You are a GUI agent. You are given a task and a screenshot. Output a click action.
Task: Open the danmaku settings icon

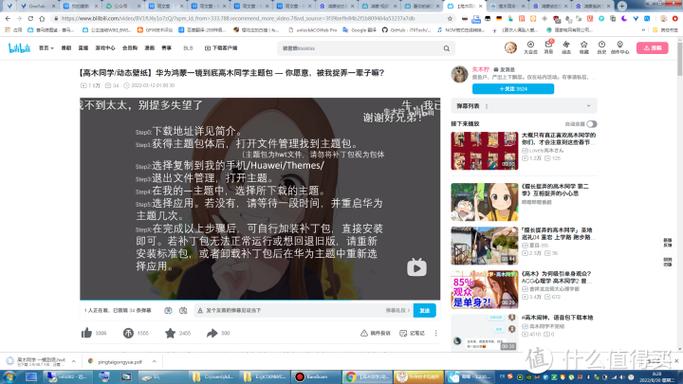point(183,310)
